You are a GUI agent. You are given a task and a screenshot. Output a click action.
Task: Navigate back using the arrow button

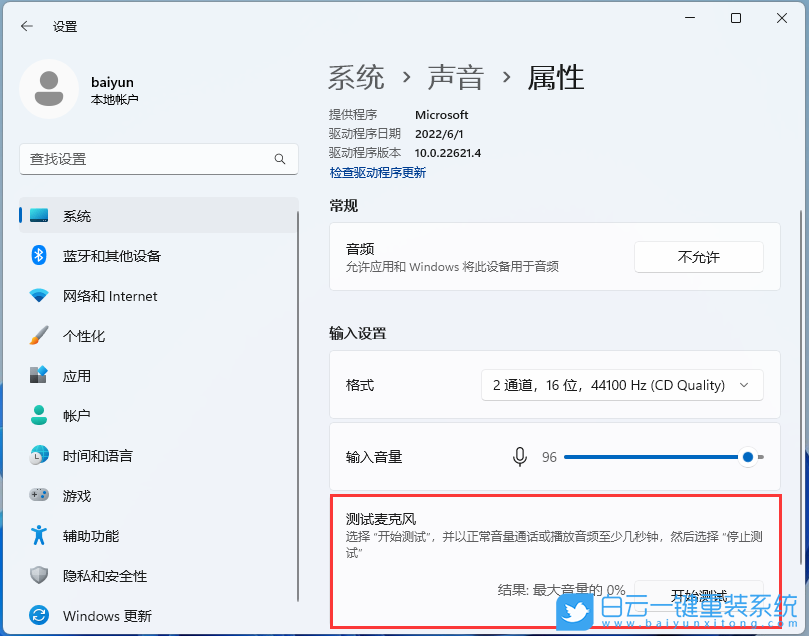pyautogui.click(x=26, y=26)
